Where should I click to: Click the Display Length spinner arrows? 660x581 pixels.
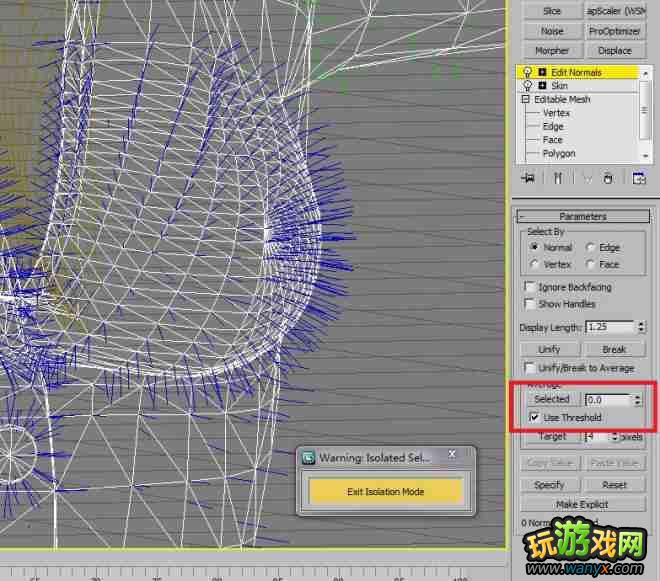(x=641, y=327)
